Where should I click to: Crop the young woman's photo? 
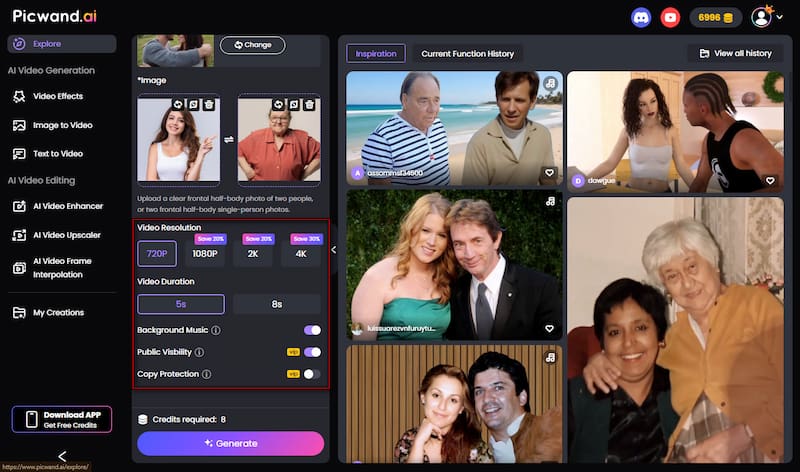pyautogui.click(x=193, y=105)
